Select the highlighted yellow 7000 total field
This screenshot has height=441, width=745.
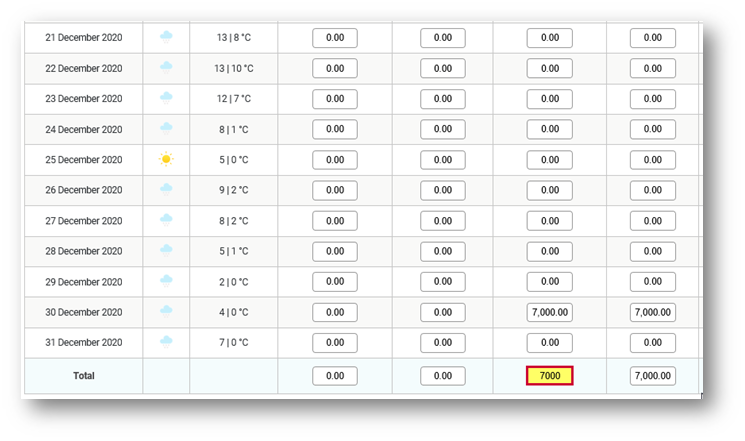tap(550, 375)
